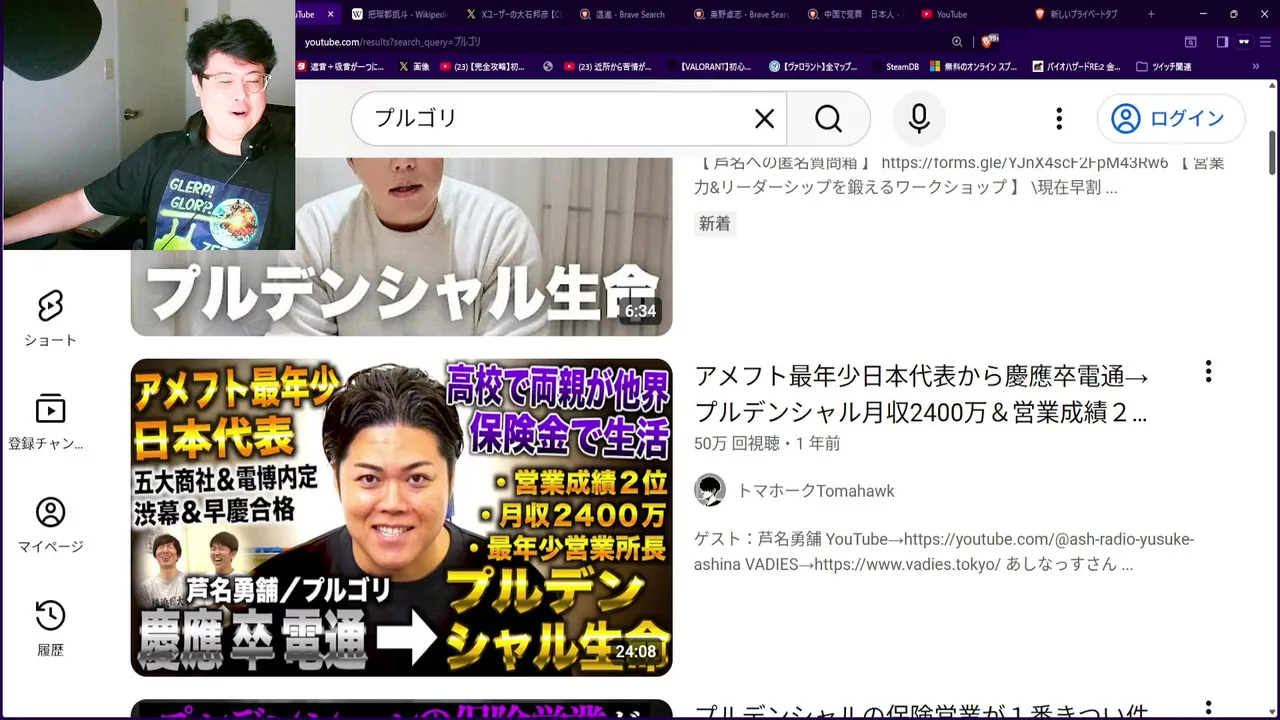Open more options for プルデンシャルの保険営業 video
The image size is (1280, 720).
[1208, 708]
